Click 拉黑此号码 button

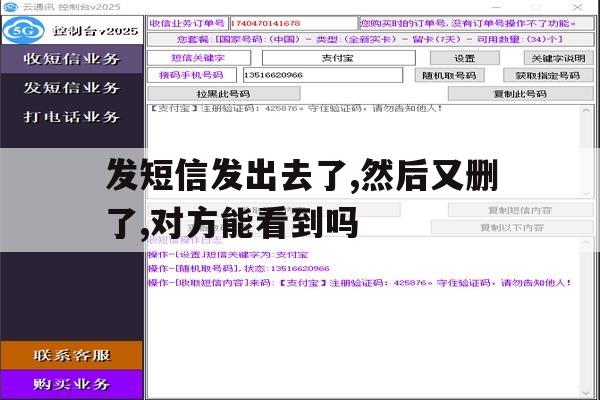click(223, 93)
